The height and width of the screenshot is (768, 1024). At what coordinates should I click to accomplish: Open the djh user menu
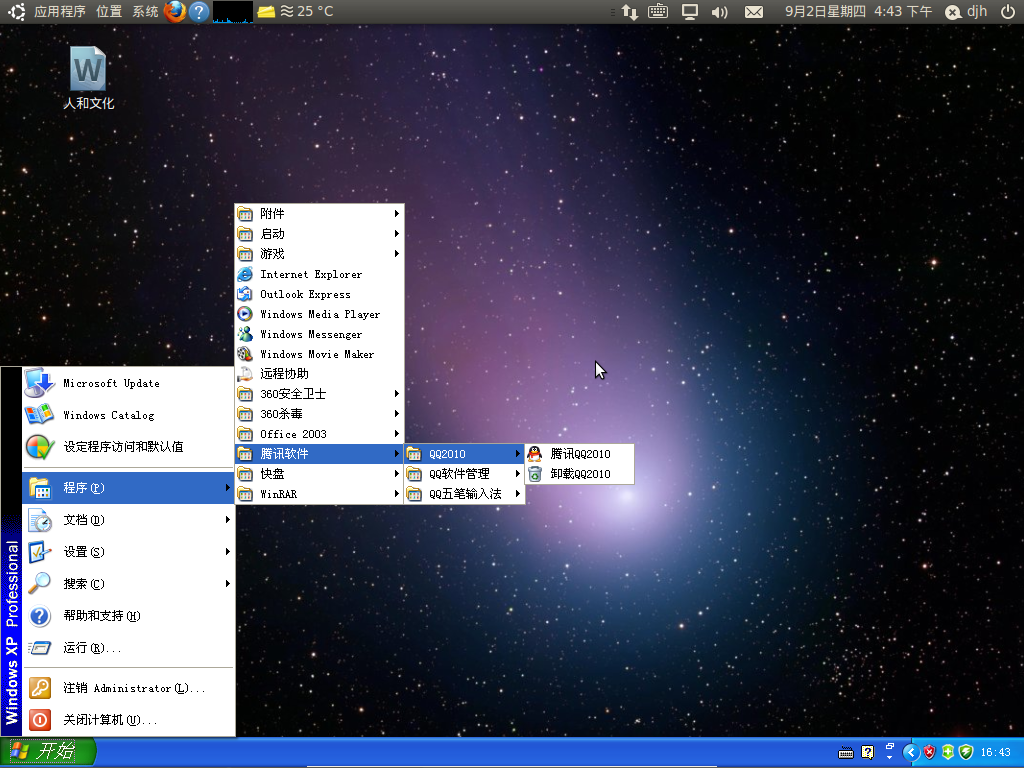pyautogui.click(x=967, y=12)
